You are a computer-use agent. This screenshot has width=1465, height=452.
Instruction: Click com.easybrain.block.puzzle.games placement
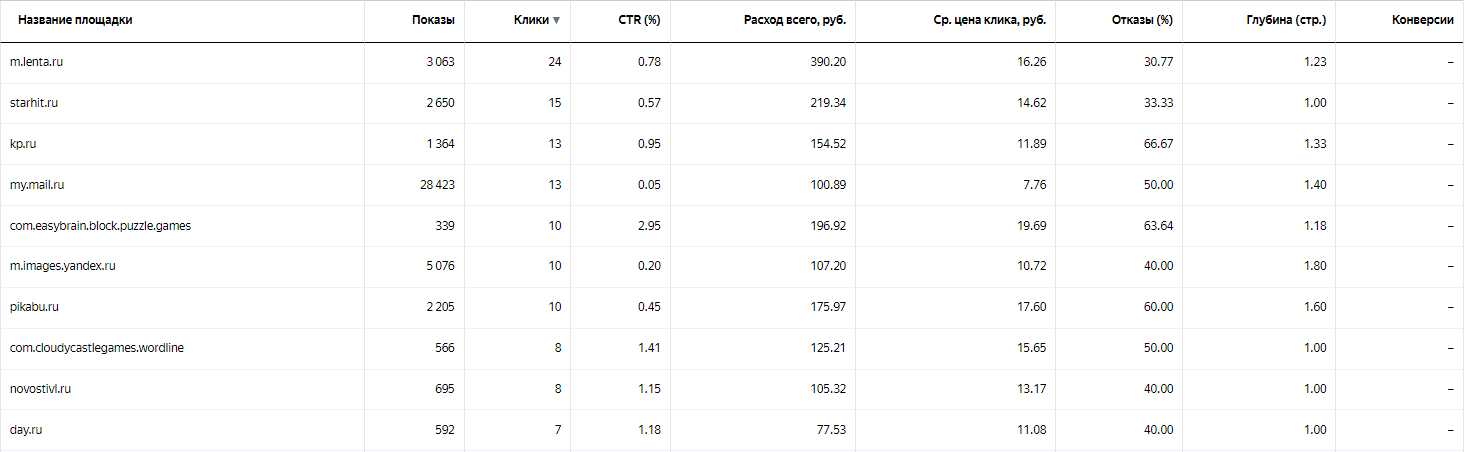coord(100,226)
